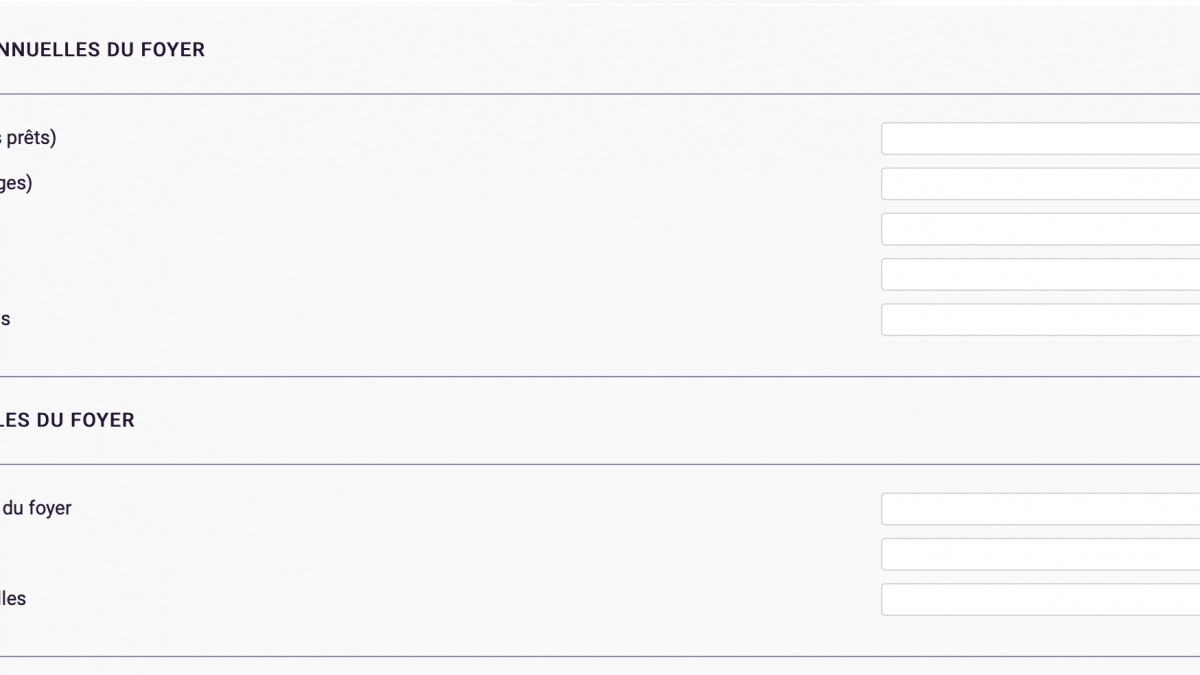Viewport: 1200px width, 675px height.
Task: Click the input field next to "prêts)" label
Action: point(1040,139)
